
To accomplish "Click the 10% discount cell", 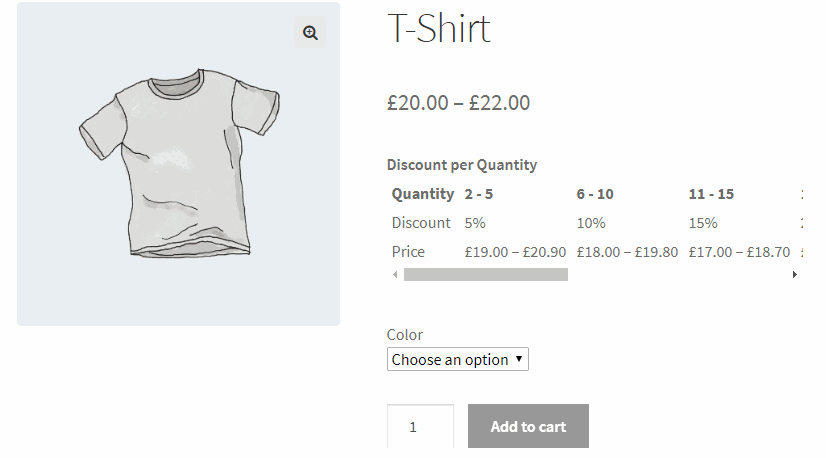I will (x=590, y=223).
